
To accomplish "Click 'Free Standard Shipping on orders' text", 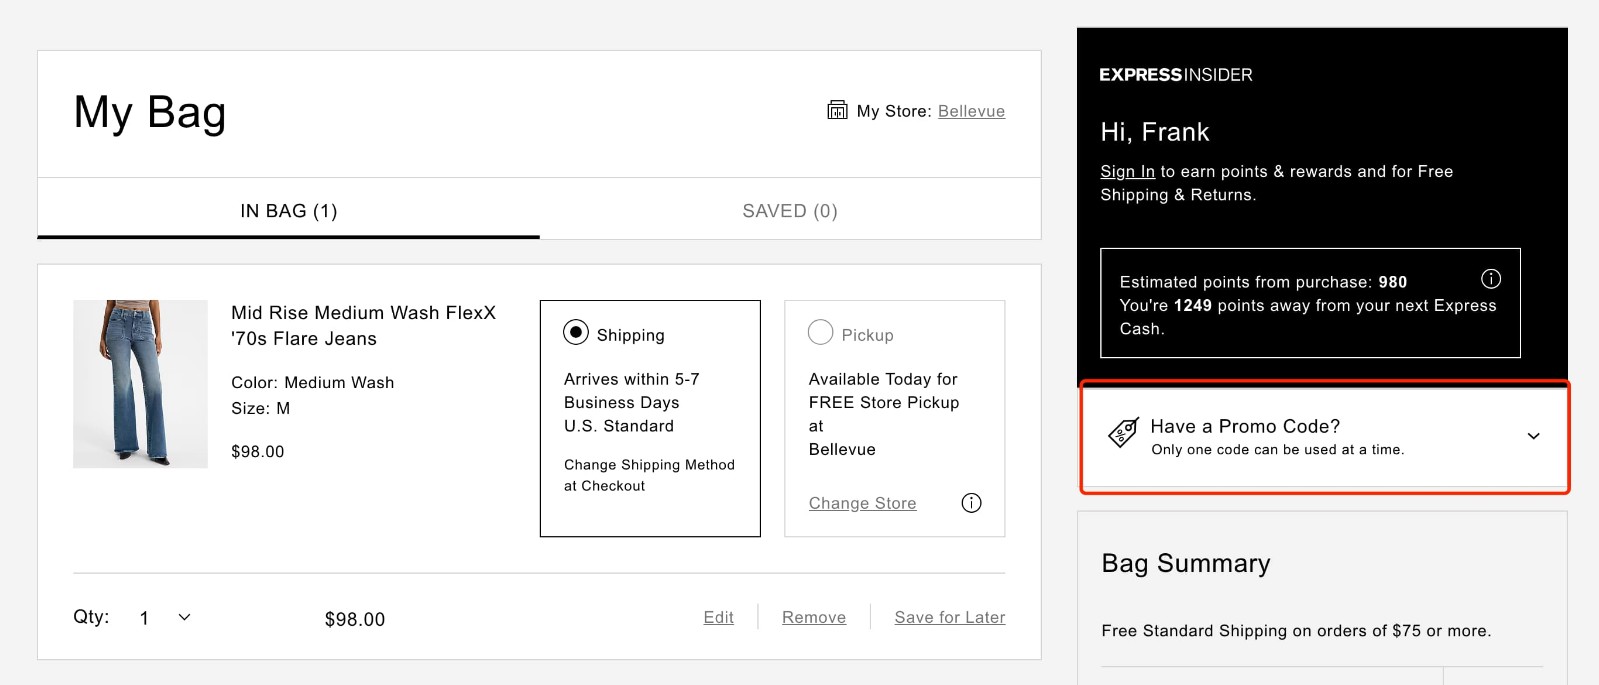I will [1296, 631].
